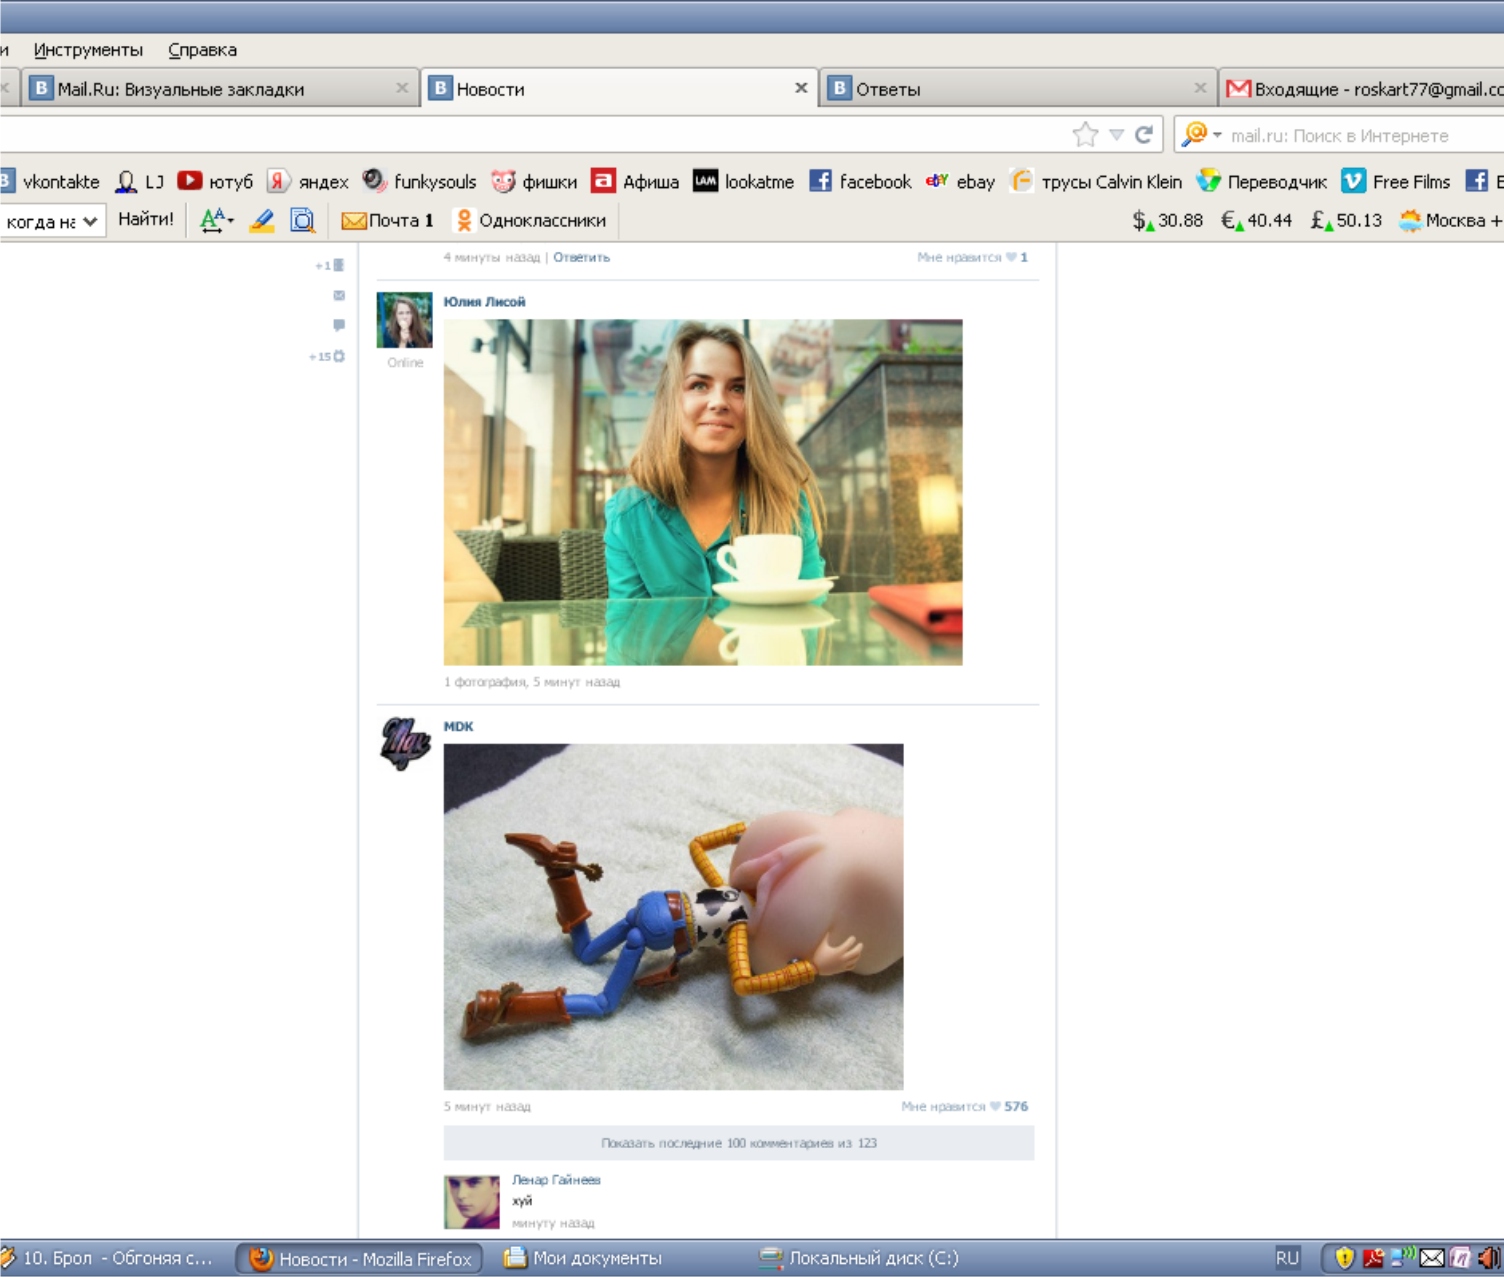The image size is (1504, 1277).
Task: Open the ebay bookmark
Action: (x=960, y=181)
